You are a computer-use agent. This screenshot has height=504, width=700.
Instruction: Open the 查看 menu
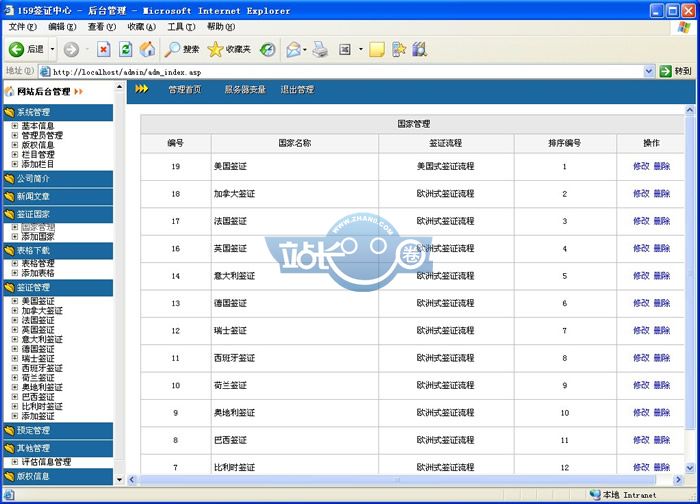click(102, 27)
